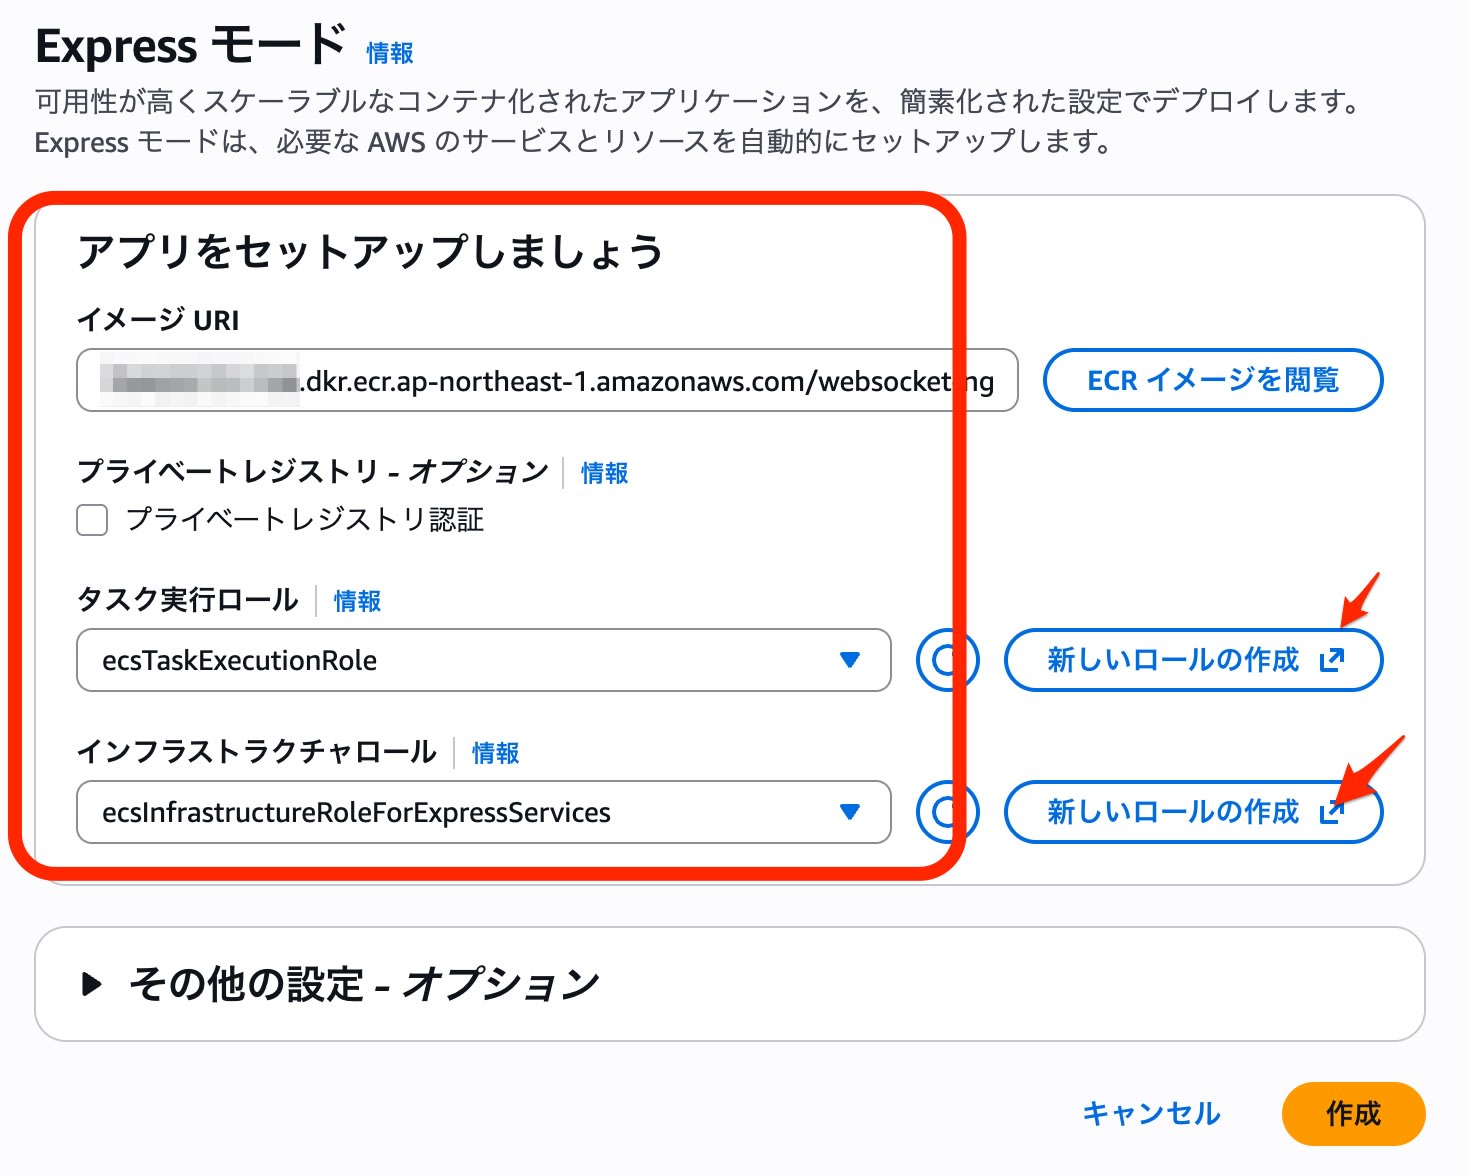Click the external link icon in the second 新しいロールの作成 button
Screen dimensions: 1468x1176
tap(1331, 812)
